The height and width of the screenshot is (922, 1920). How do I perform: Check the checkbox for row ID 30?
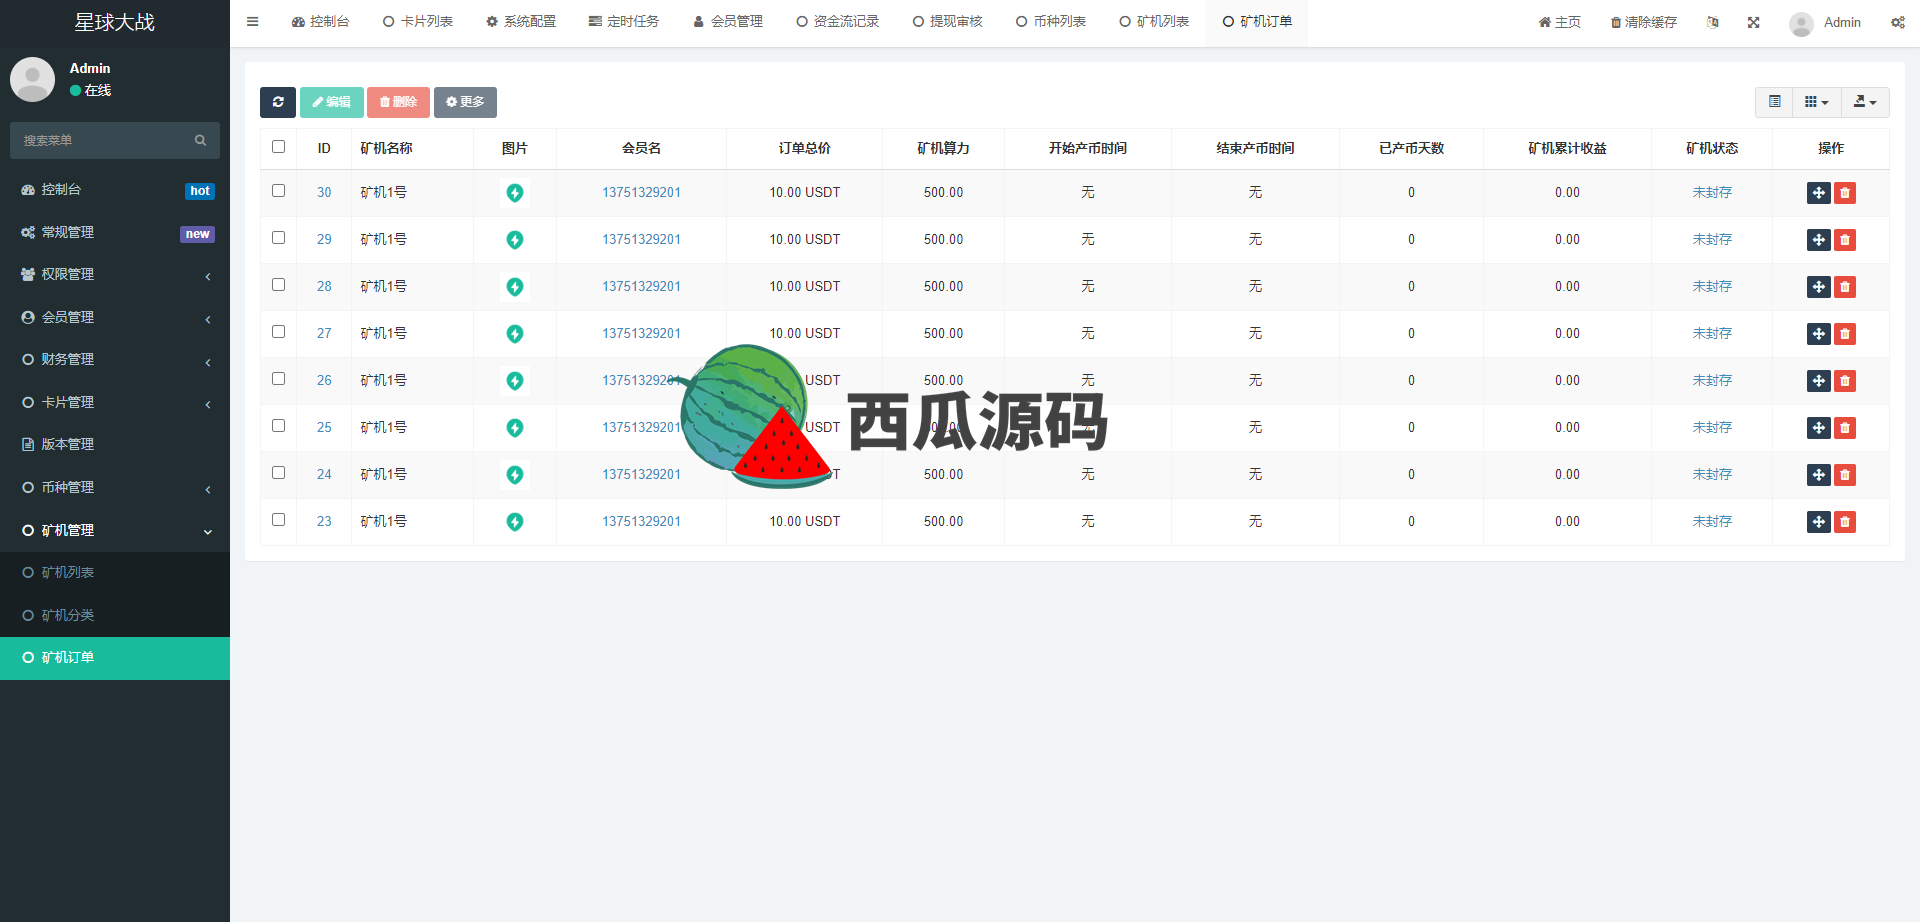click(279, 191)
